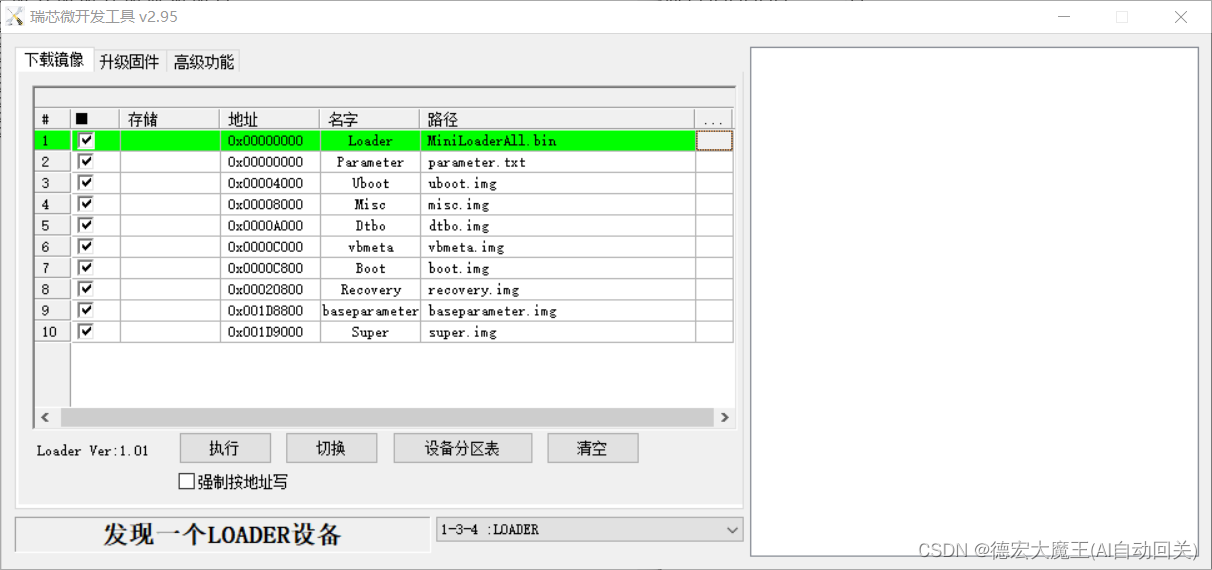Toggle the select-all header checkbox
This screenshot has height=570, width=1212.
[x=82, y=119]
